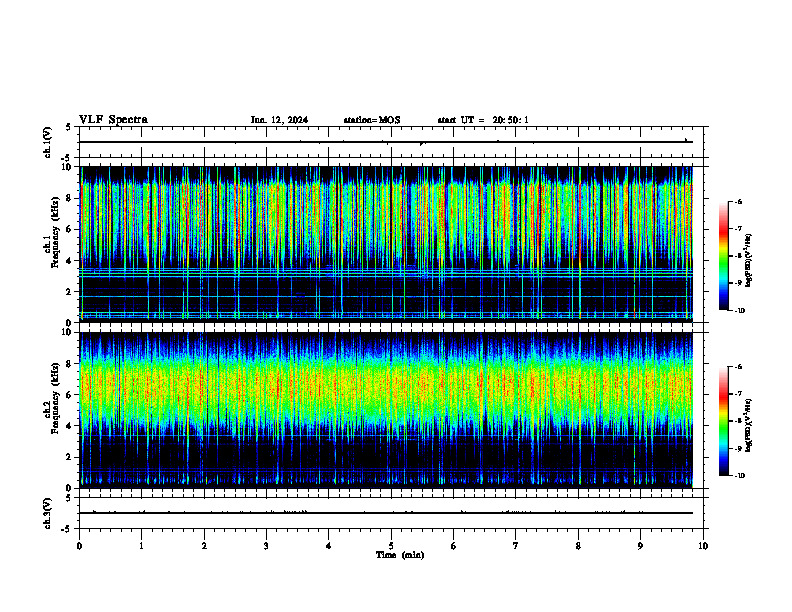Image resolution: width=792 pixels, height=612 pixels.
Task: Click the "5" volt tick on ch.1(V) axis
Action: point(69,127)
